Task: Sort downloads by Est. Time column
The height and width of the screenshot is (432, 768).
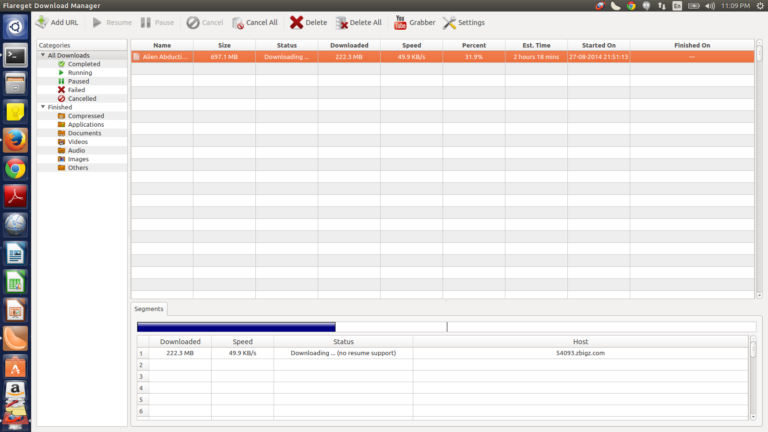Action: [x=536, y=45]
